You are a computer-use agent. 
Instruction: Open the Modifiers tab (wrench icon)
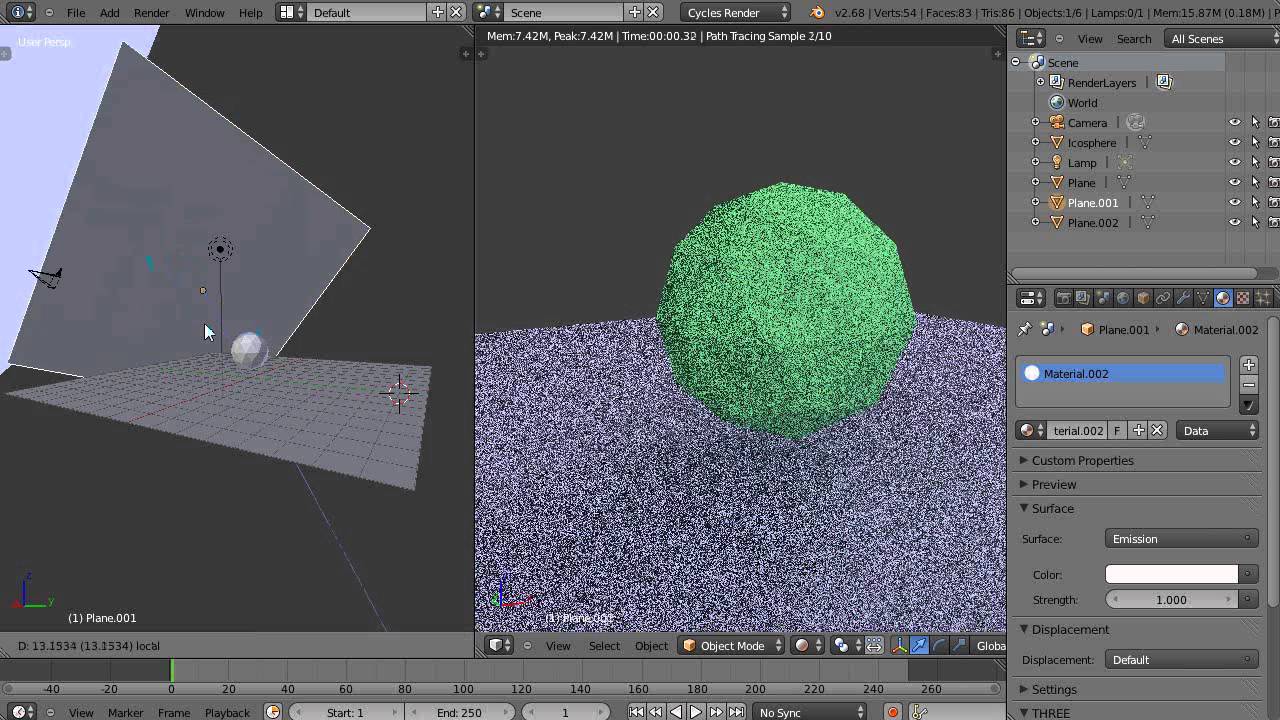click(x=1183, y=298)
